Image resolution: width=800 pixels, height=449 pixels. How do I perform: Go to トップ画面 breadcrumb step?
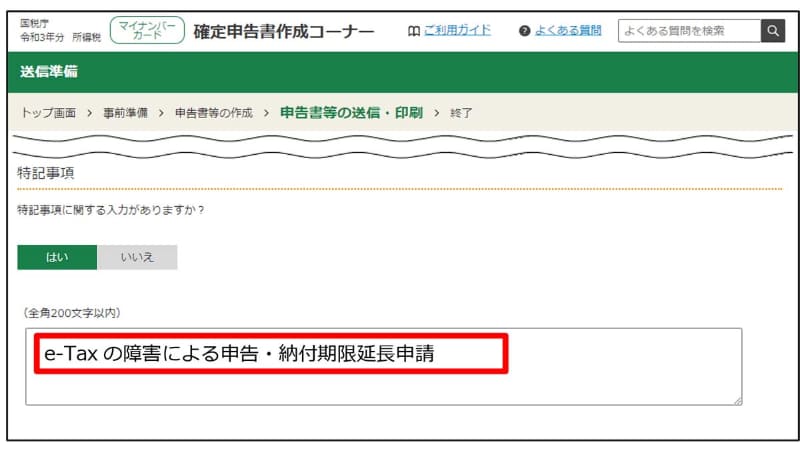[48, 113]
